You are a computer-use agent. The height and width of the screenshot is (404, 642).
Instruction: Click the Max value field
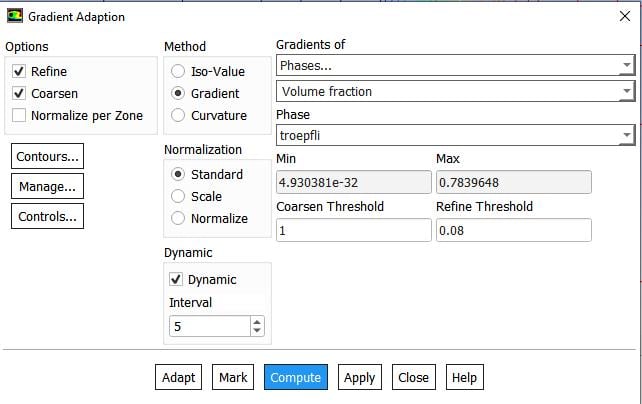[513, 182]
